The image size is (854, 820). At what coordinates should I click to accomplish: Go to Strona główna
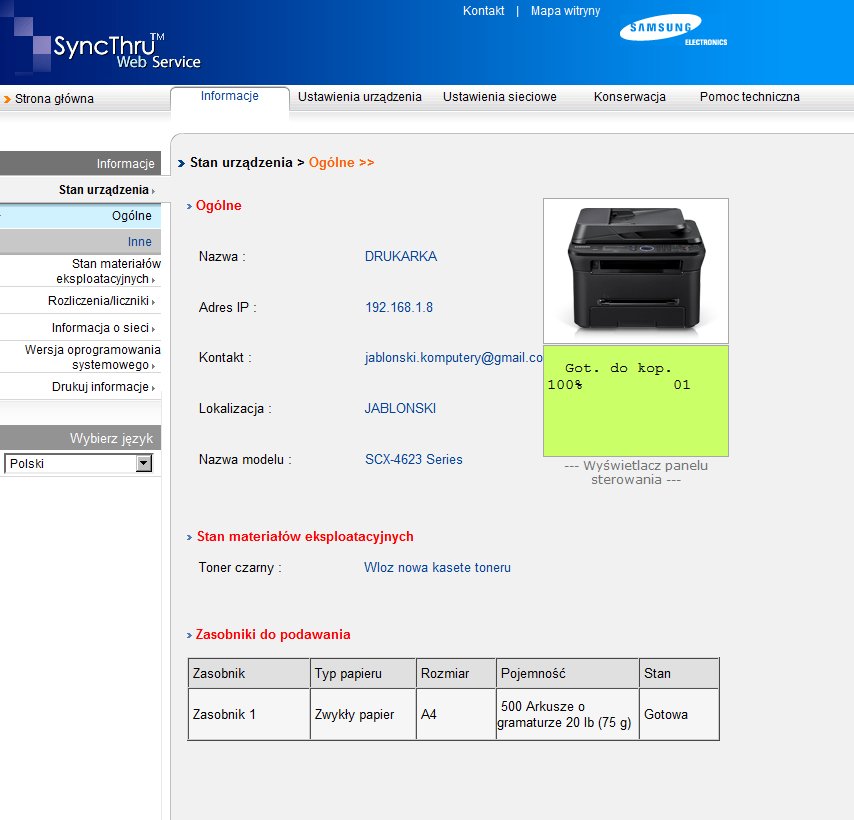[54, 99]
